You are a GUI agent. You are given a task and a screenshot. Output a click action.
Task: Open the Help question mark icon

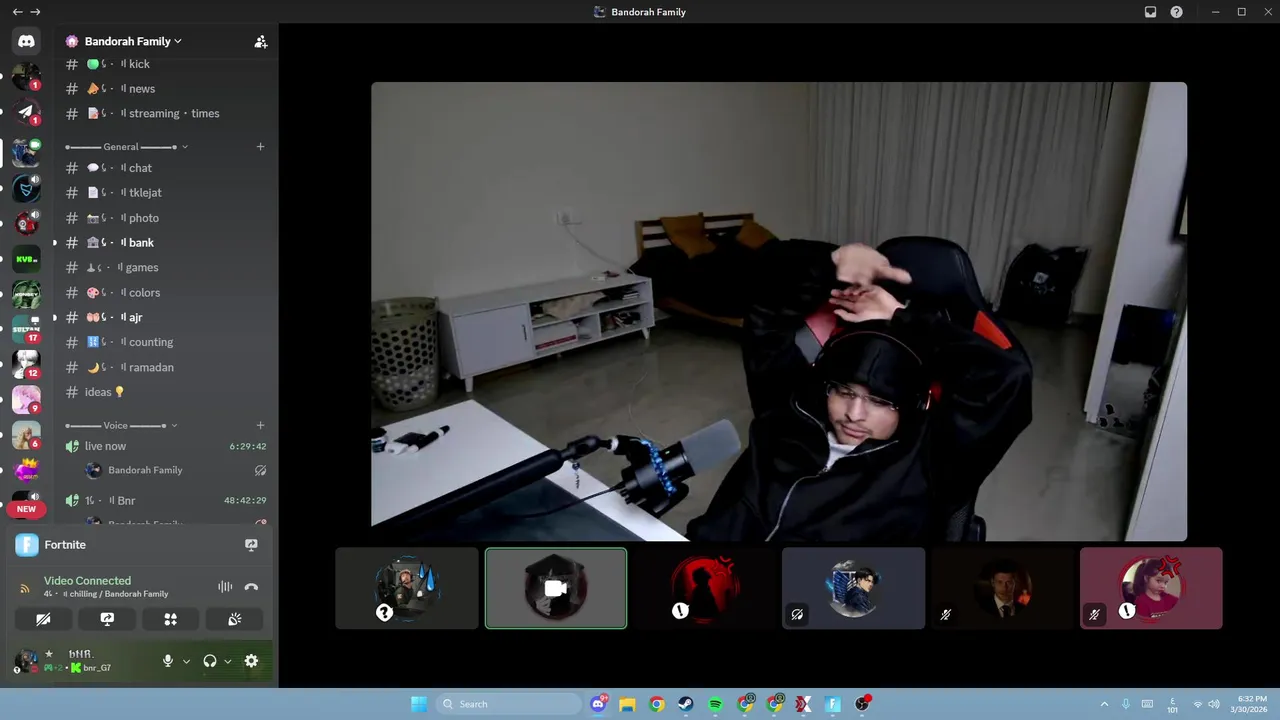pos(1176,12)
